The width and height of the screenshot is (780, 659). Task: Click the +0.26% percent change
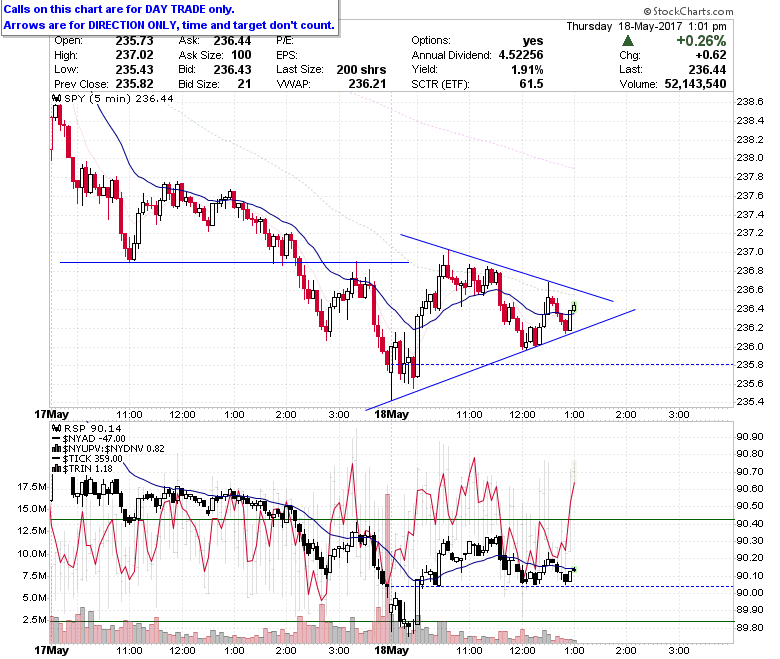pos(701,41)
